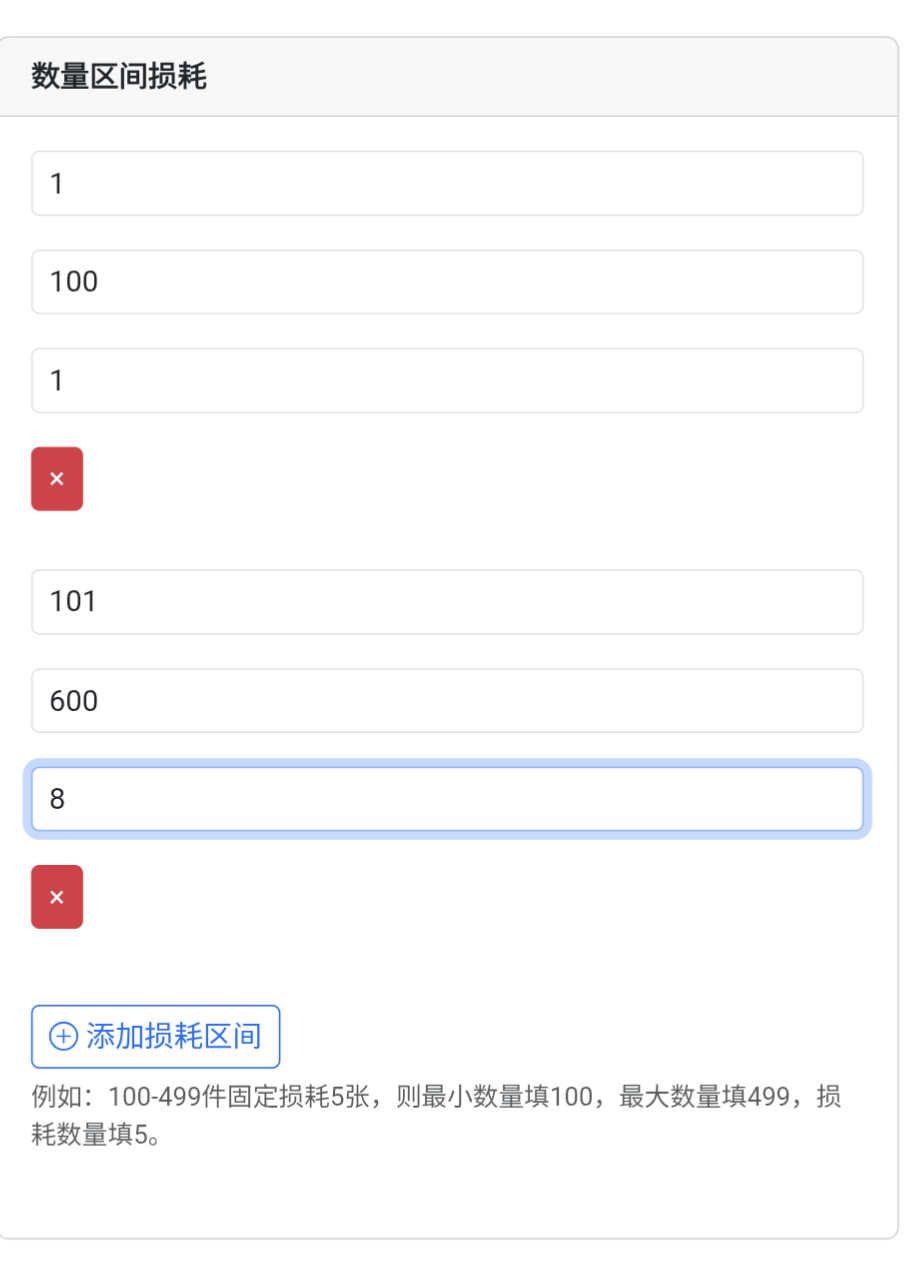Click the 数量区间损耗 panel title

point(119,77)
